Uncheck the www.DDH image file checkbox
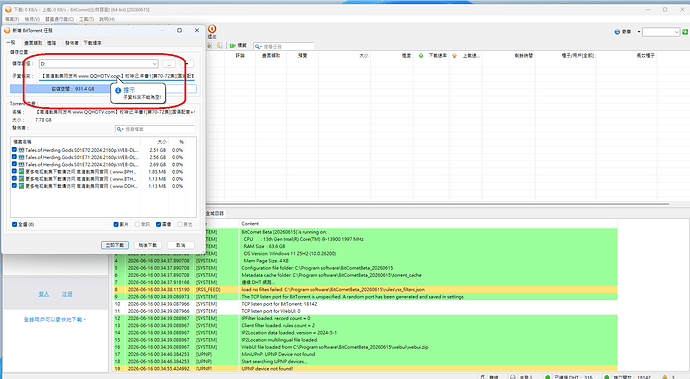This screenshot has height=379, width=690. pyautogui.click(x=15, y=186)
